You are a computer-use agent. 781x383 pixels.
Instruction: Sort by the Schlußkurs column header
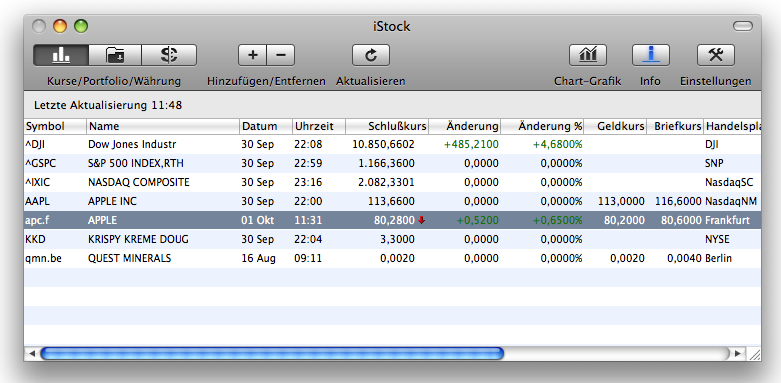[387, 127]
